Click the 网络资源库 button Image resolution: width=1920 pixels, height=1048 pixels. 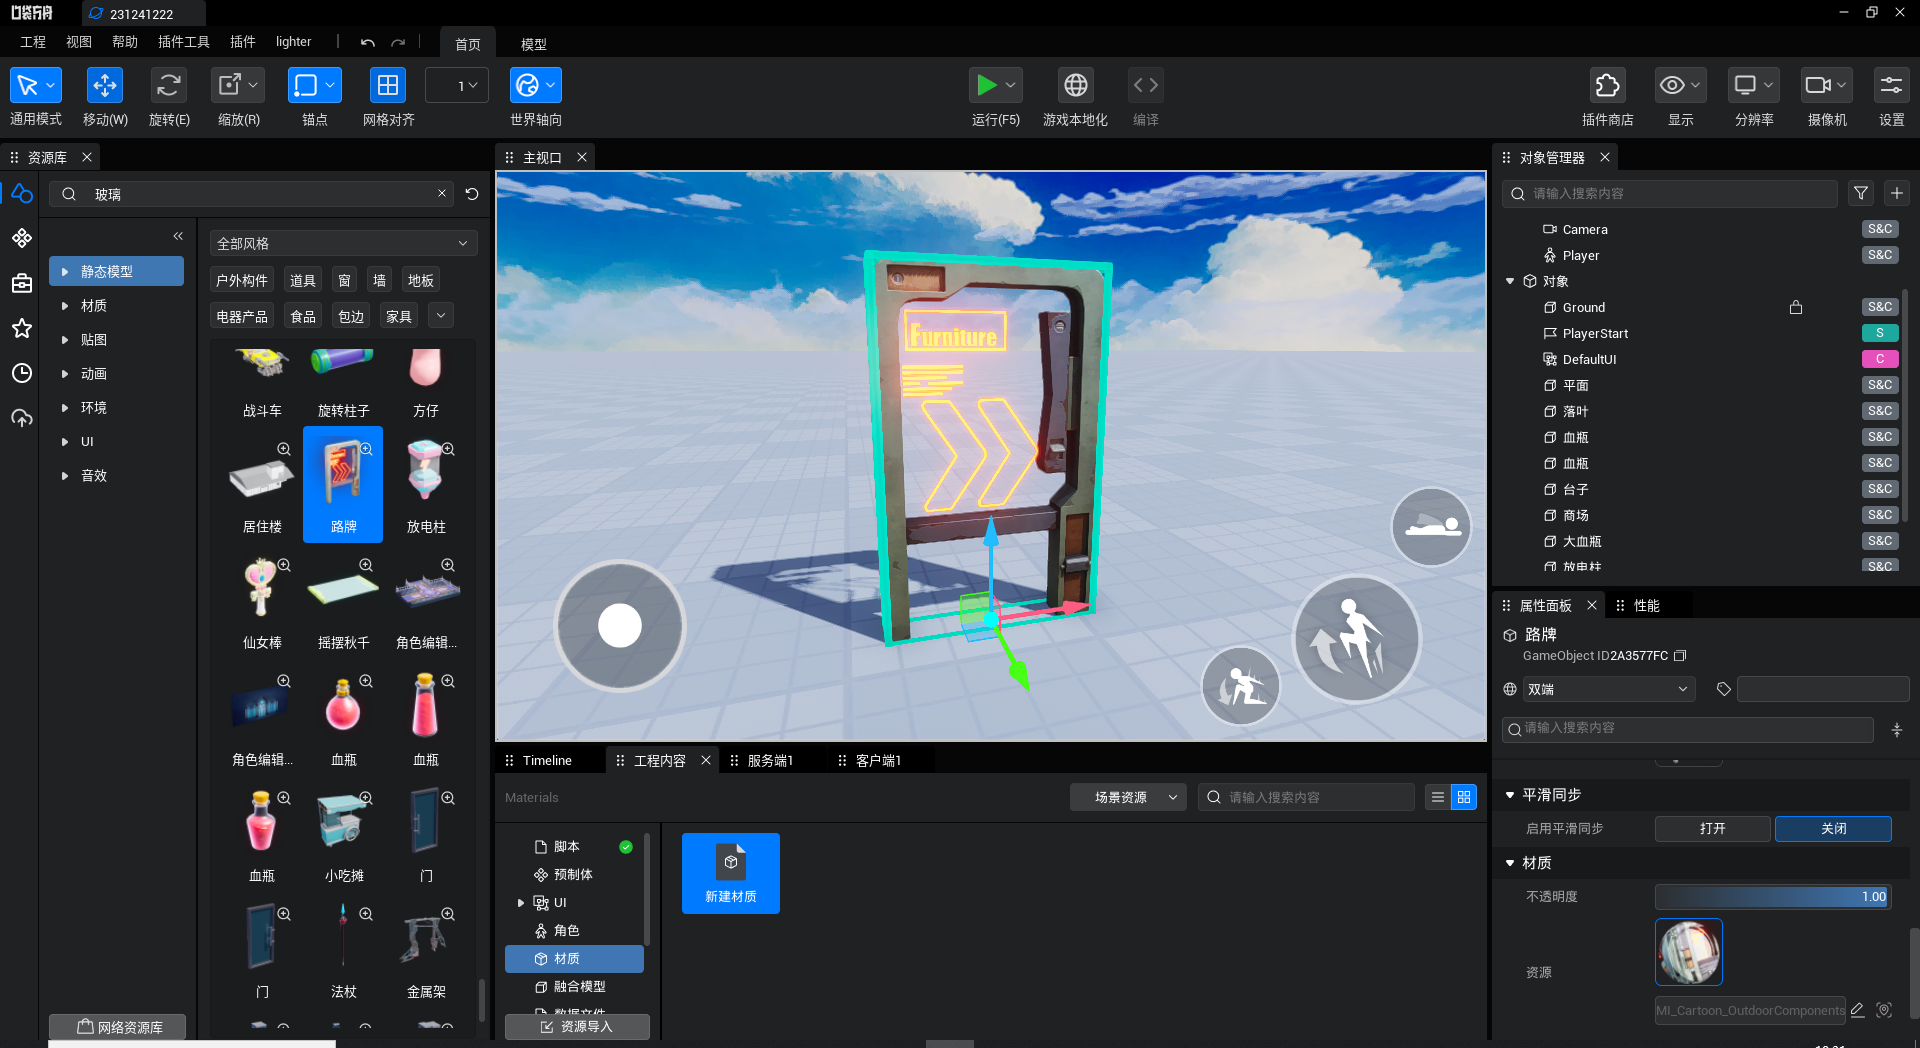[x=118, y=1027]
